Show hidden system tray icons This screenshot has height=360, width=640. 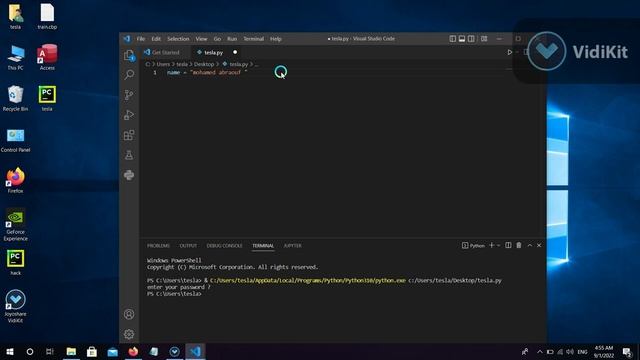[540, 351]
